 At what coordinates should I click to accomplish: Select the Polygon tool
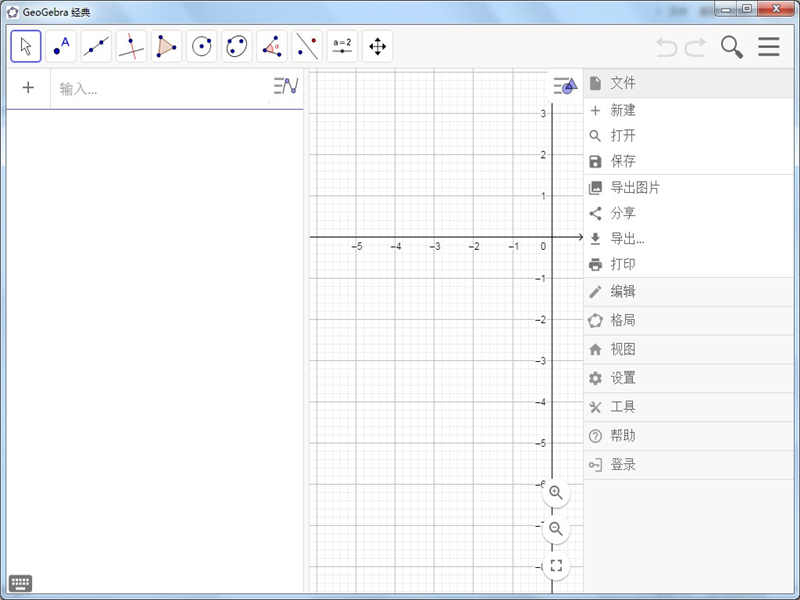[x=167, y=46]
